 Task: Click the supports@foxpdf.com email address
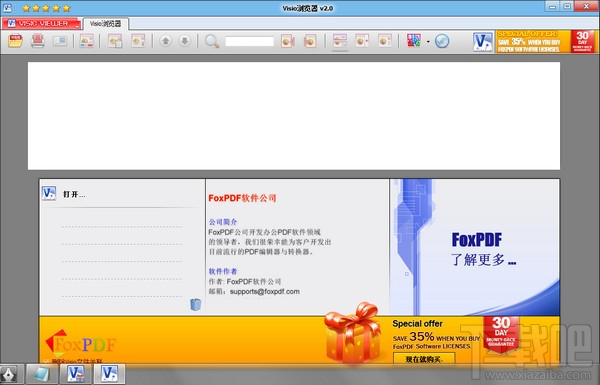[264, 292]
